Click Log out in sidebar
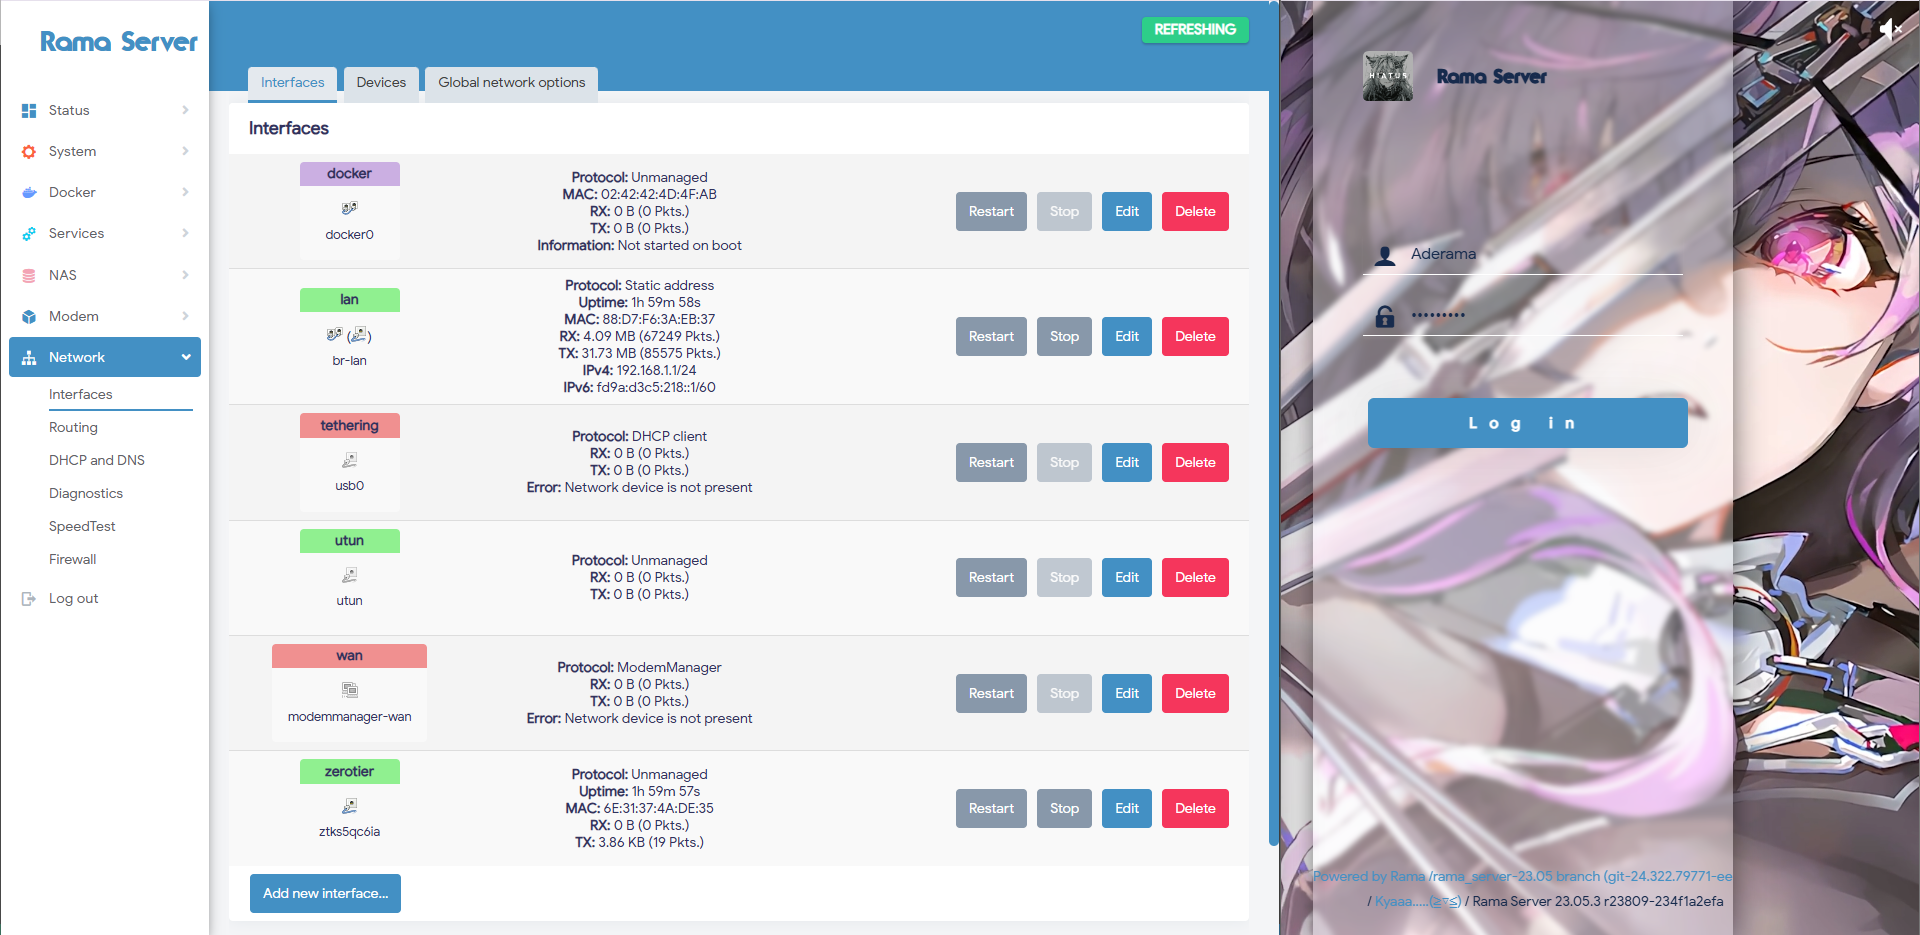The image size is (1920, 935). [x=73, y=598]
